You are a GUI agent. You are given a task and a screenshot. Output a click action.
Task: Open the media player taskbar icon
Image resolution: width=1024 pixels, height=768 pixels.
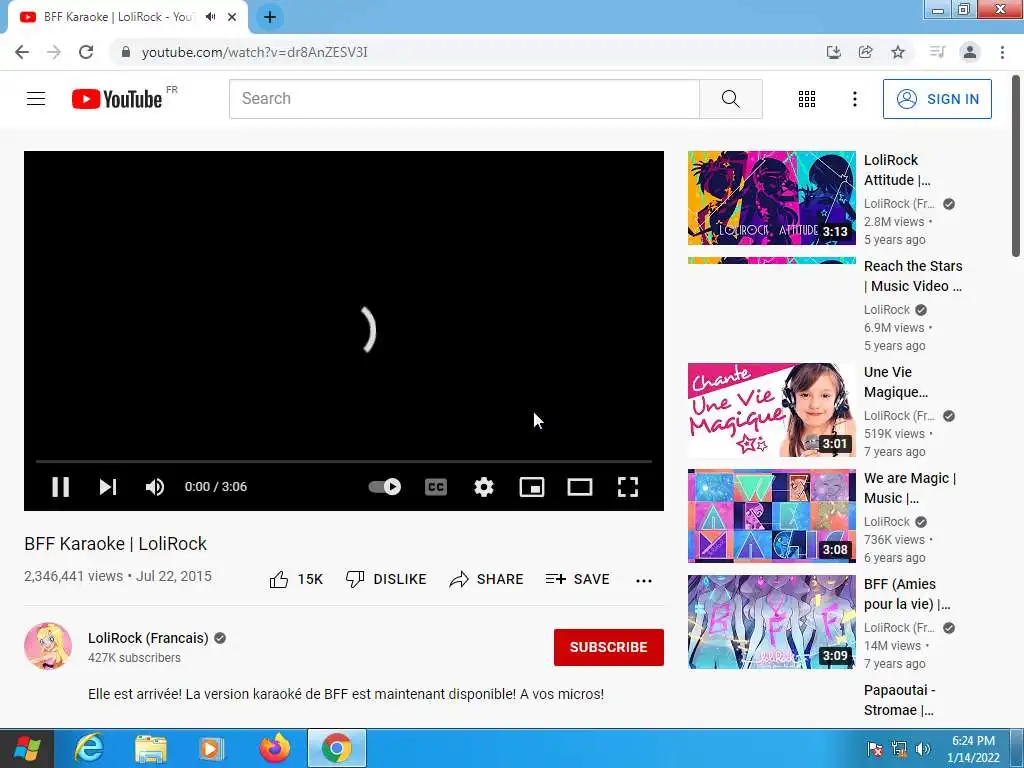[212, 748]
